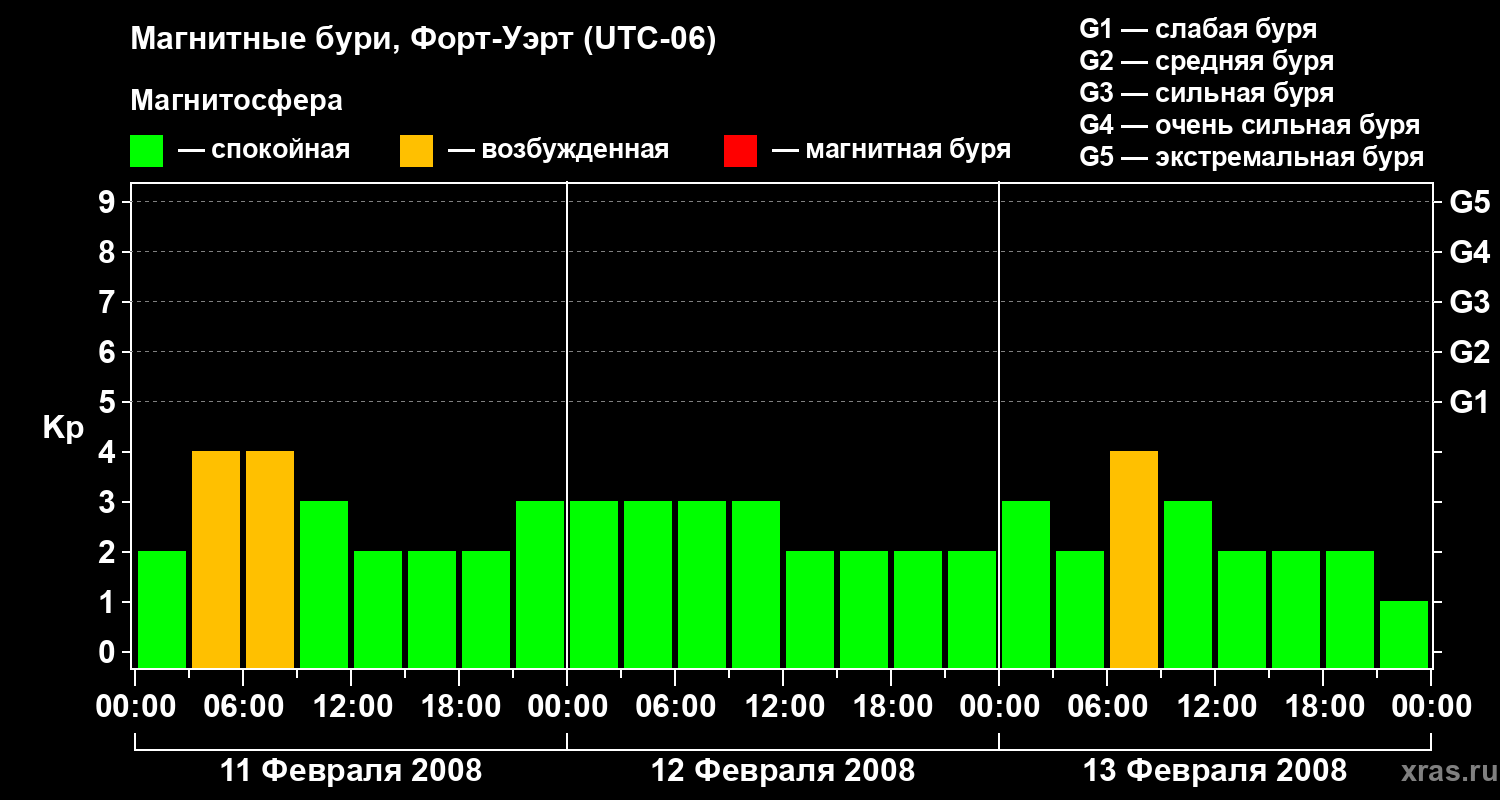This screenshot has height=800, width=1500.
Task: Click the right-axis 'G2' level label
Action: click(x=1469, y=352)
